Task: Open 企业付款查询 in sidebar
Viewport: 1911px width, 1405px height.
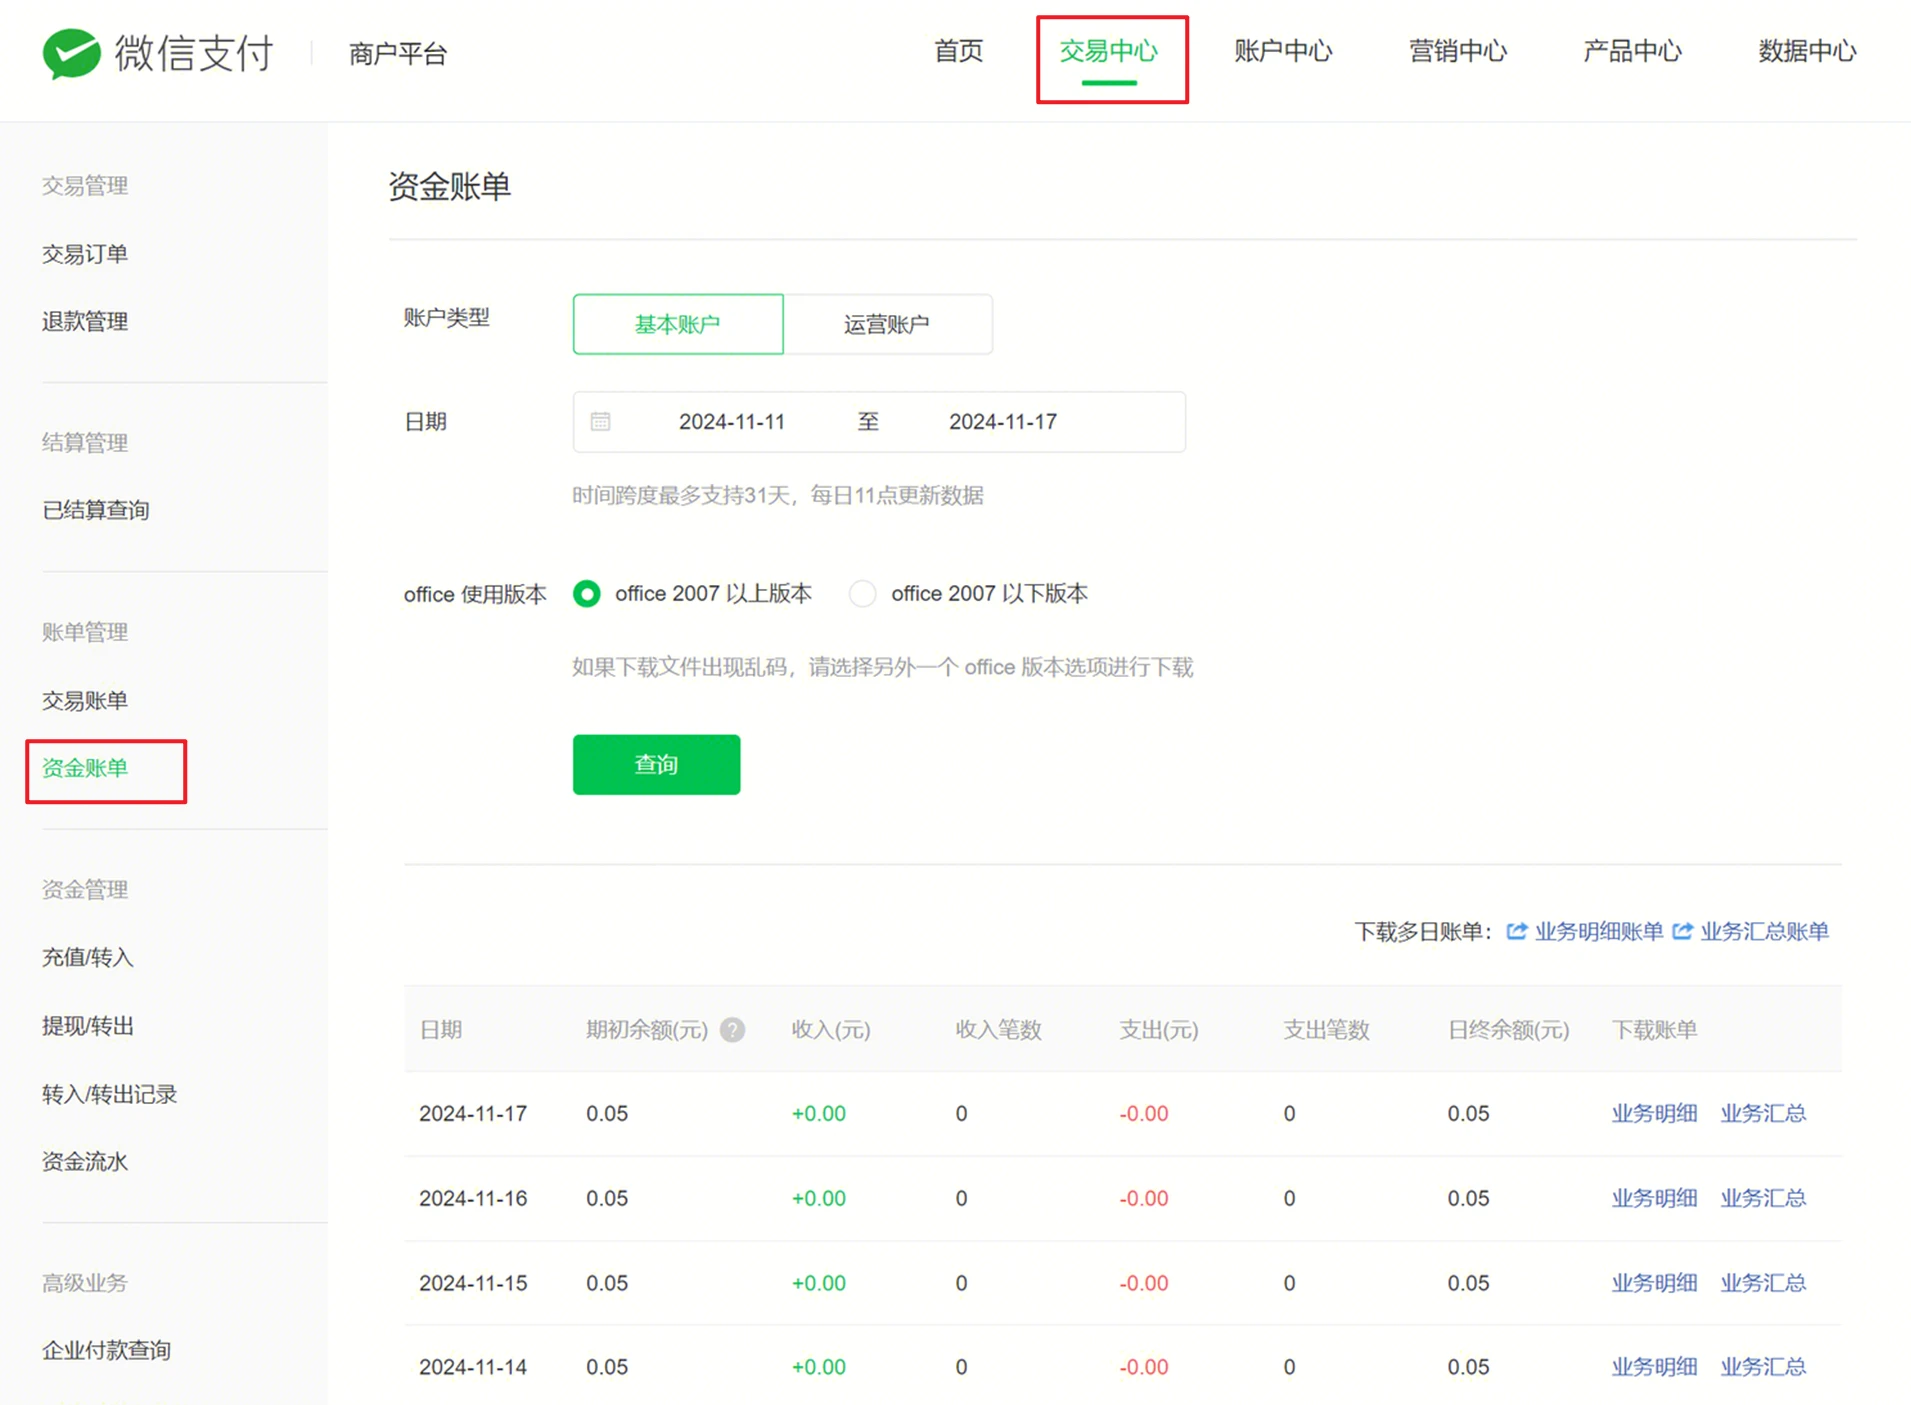Action: 107,1350
